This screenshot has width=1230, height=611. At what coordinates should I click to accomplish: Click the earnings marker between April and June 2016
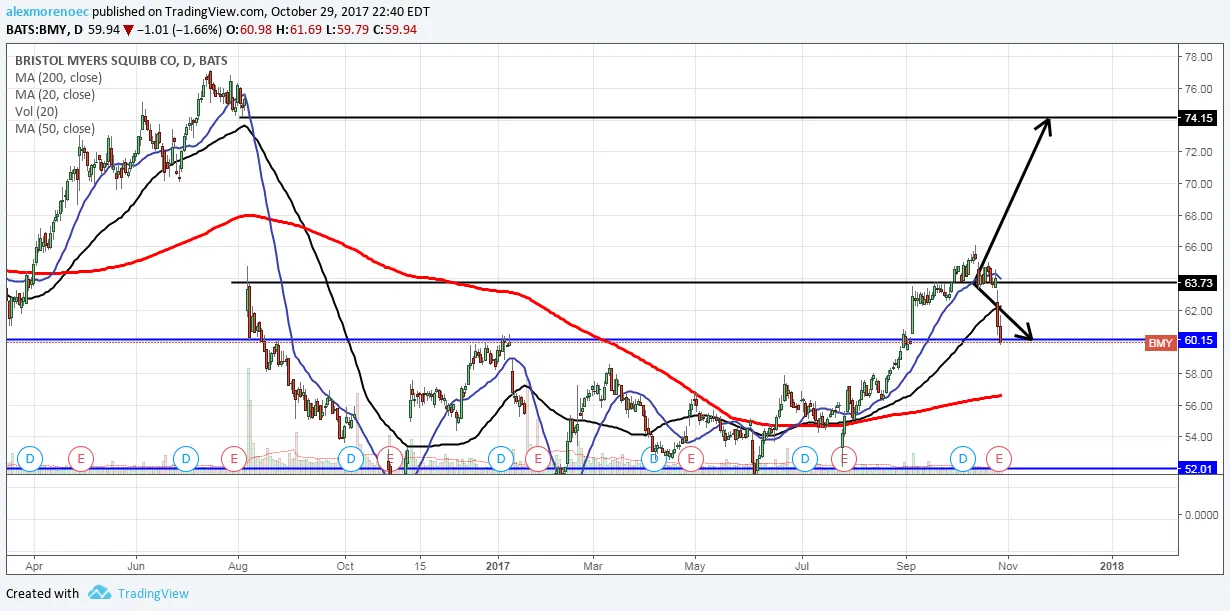[81, 459]
